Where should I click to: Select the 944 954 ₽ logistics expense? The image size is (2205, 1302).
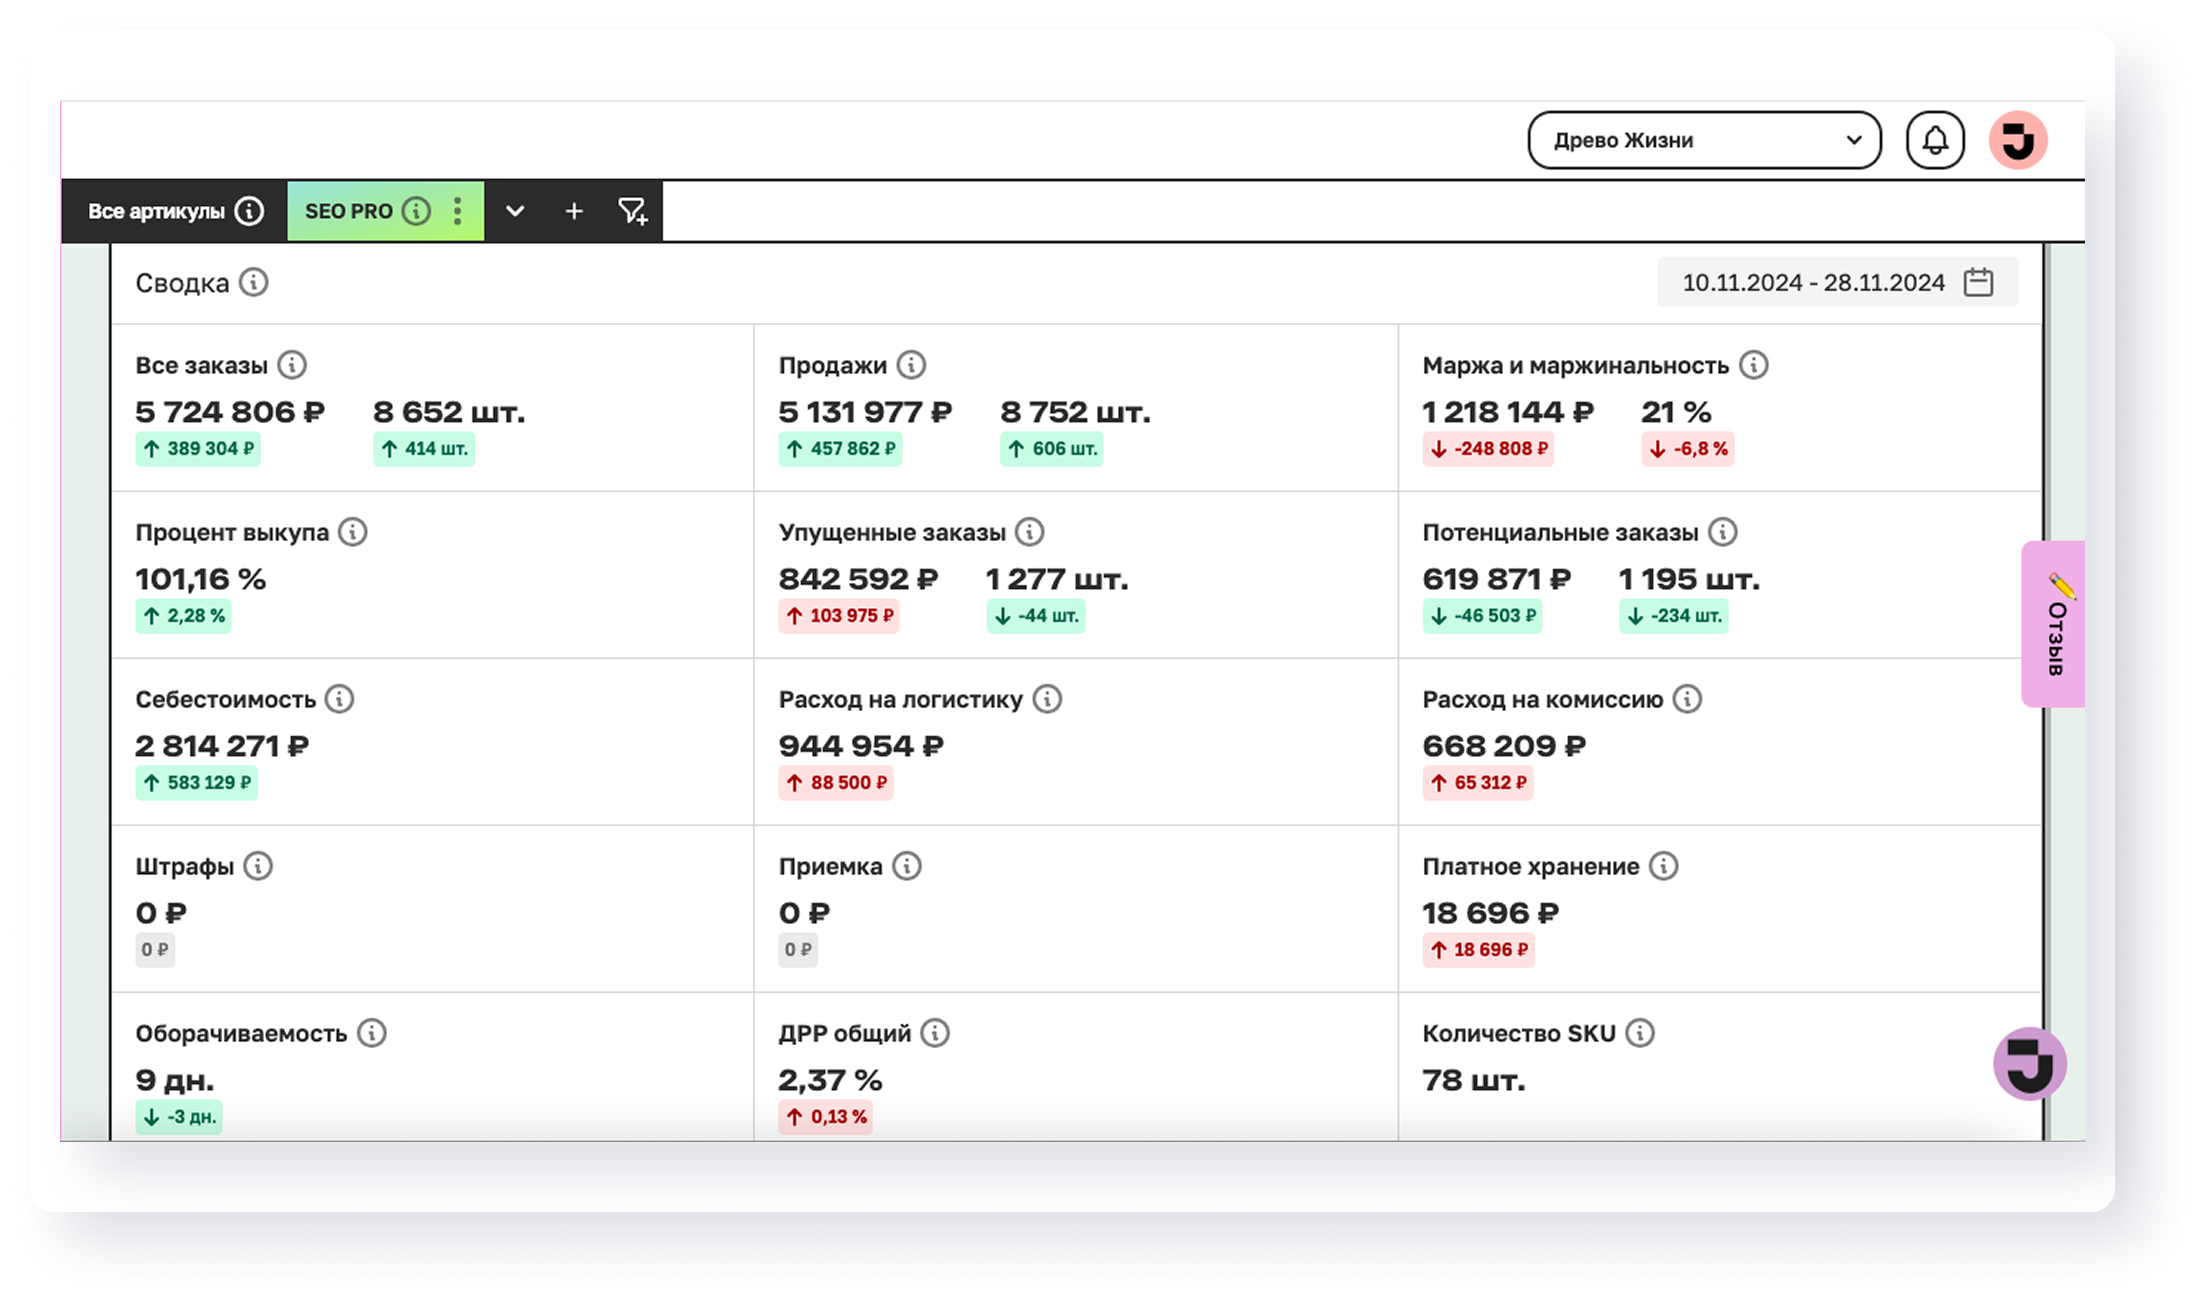point(862,746)
